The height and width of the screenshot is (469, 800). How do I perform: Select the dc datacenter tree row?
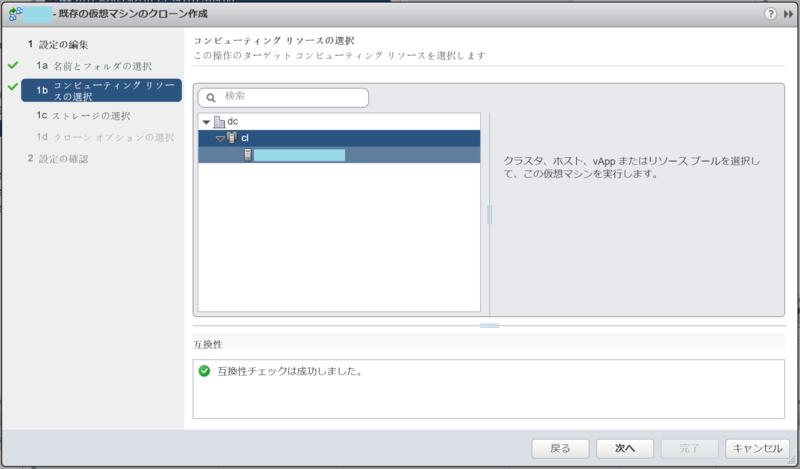[339, 121]
